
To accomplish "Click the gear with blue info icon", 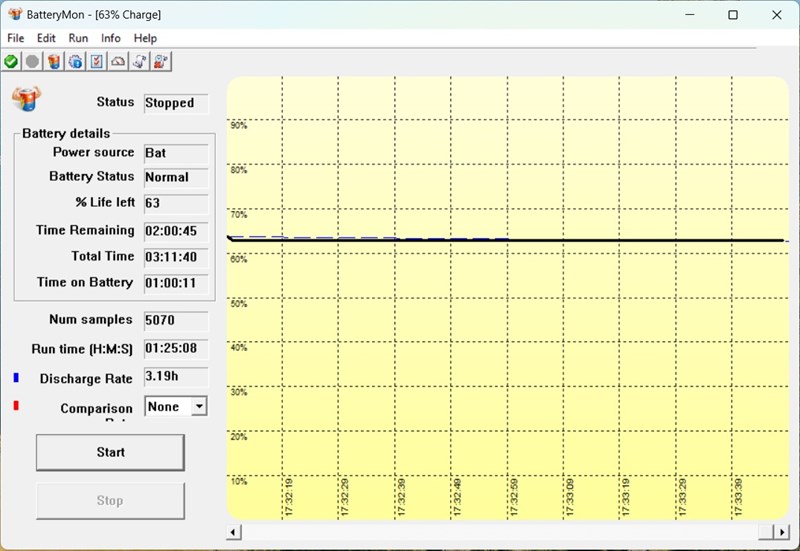I will tap(76, 62).
